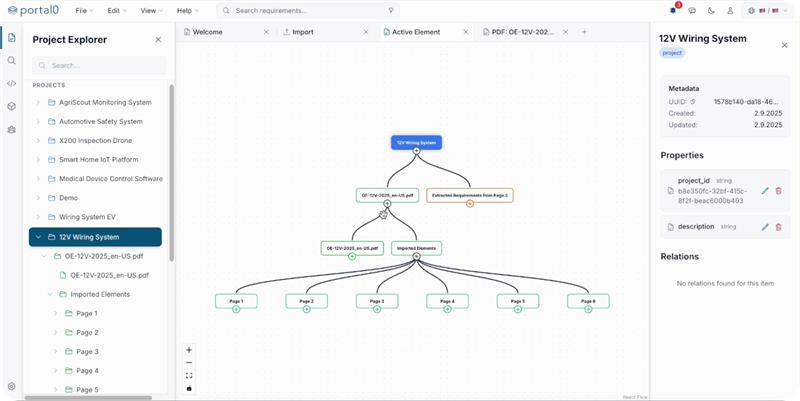Select Extracted Requirements from Page 2 node
This screenshot has width=800, height=401.
469,195
